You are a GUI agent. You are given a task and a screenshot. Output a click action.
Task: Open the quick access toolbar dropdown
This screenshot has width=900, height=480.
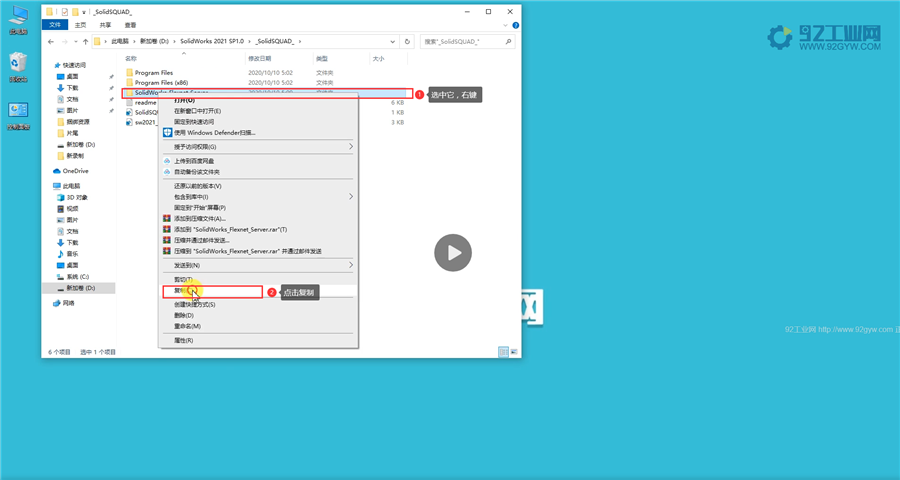coord(84,12)
